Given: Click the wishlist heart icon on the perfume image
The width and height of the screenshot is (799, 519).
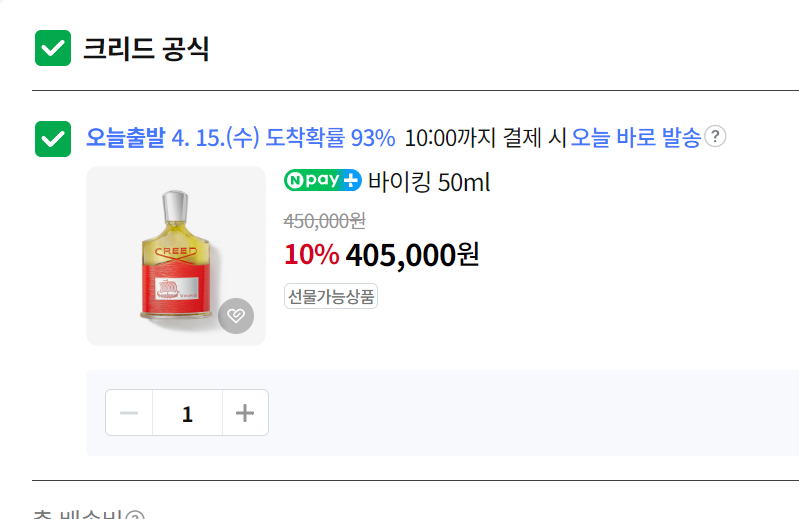Looking at the screenshot, I should pos(236,316).
